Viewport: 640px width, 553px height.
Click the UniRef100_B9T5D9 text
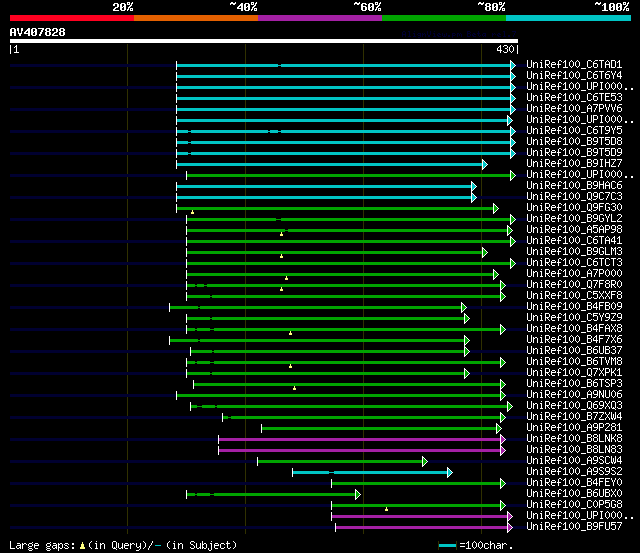[574, 153]
